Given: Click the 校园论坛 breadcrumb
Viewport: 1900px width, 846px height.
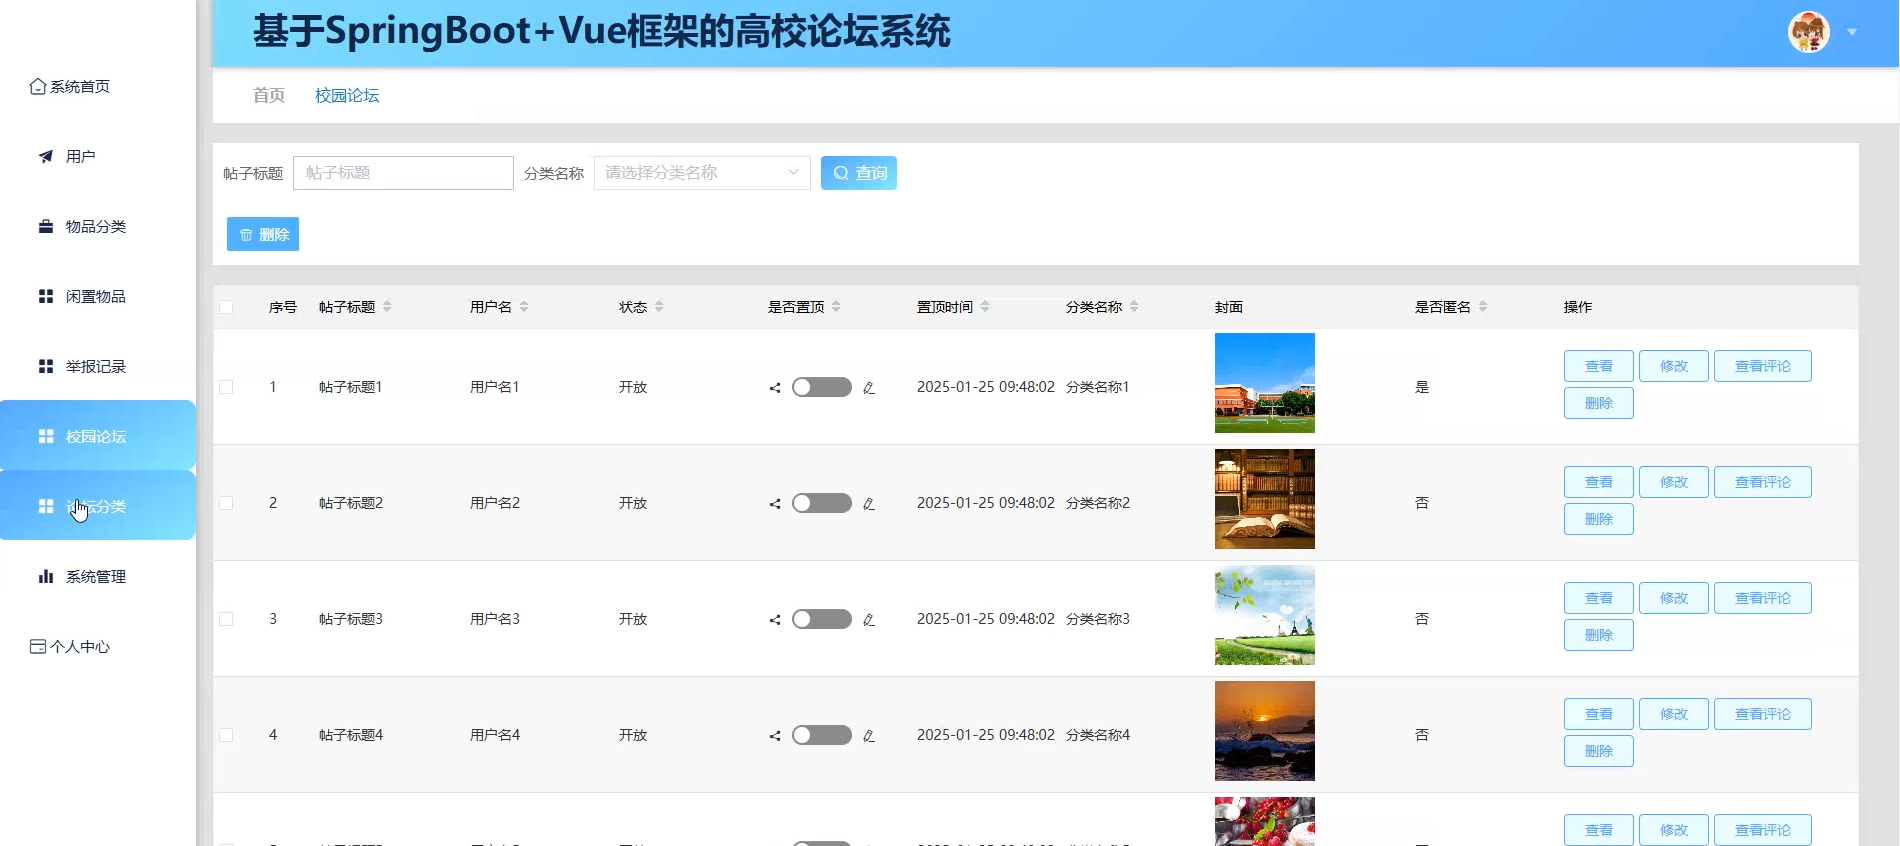Looking at the screenshot, I should click(x=347, y=95).
